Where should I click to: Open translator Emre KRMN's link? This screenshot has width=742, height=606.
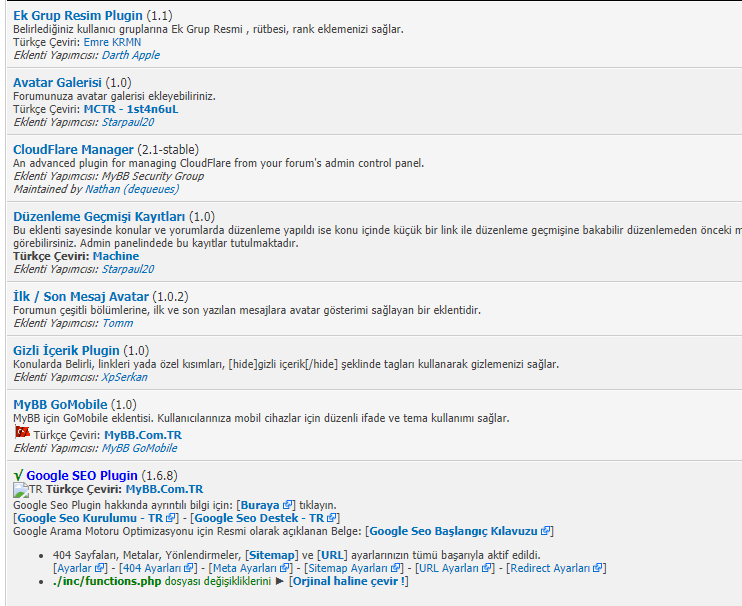pos(112,42)
